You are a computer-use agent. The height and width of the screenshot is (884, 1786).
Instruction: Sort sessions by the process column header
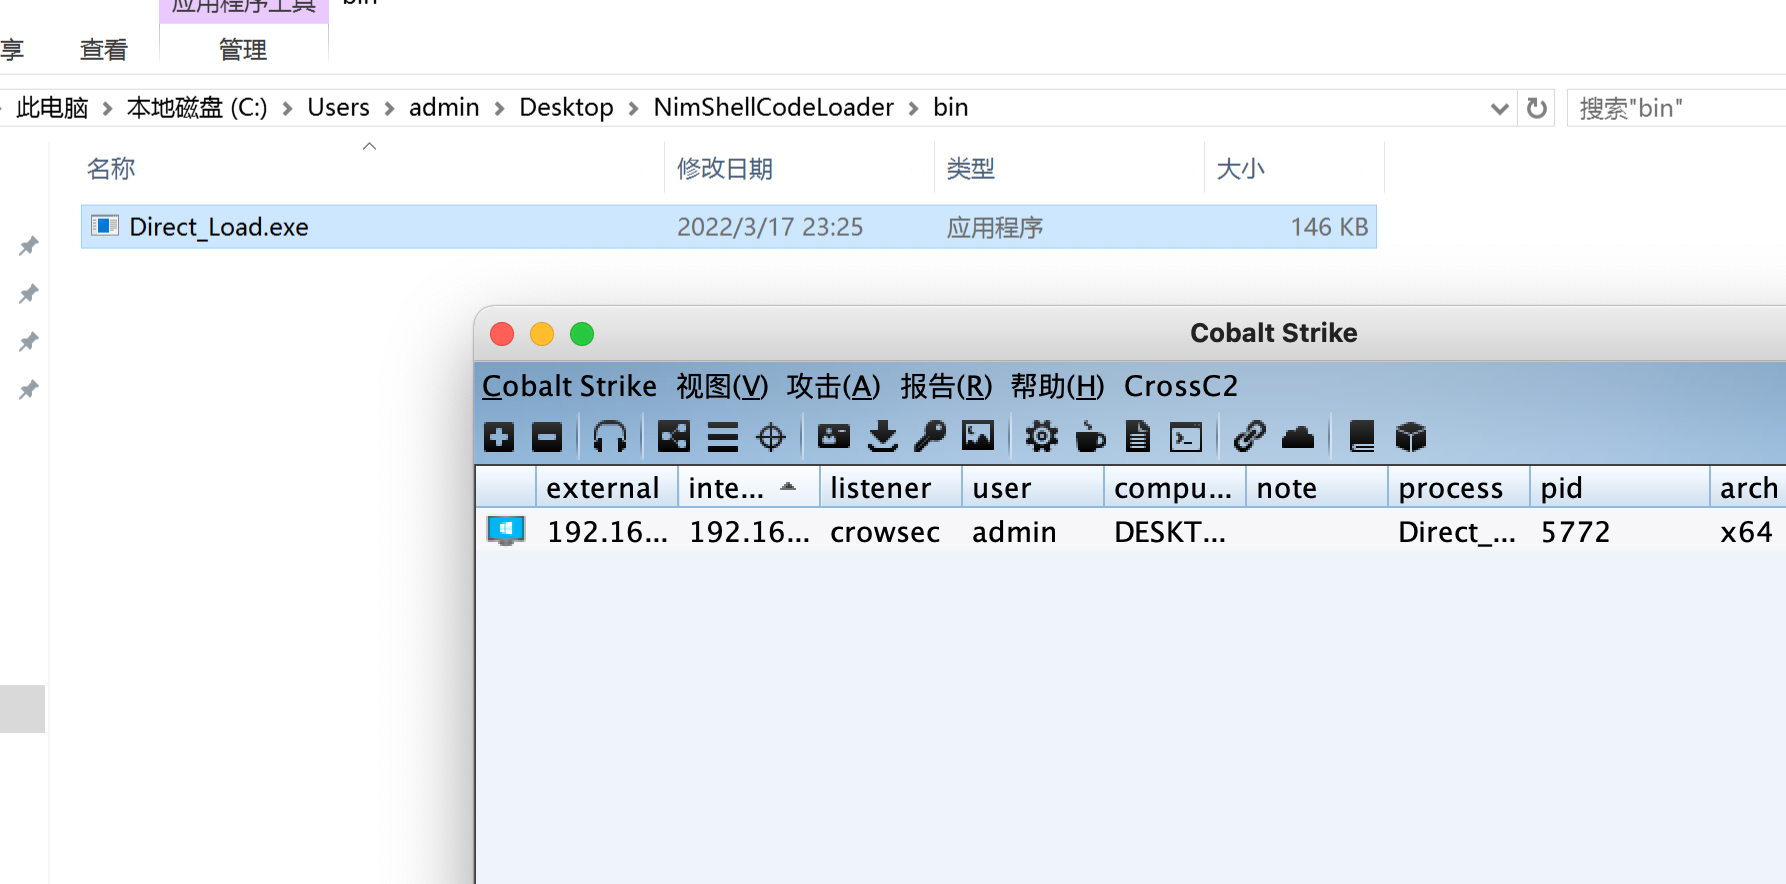click(x=1459, y=487)
